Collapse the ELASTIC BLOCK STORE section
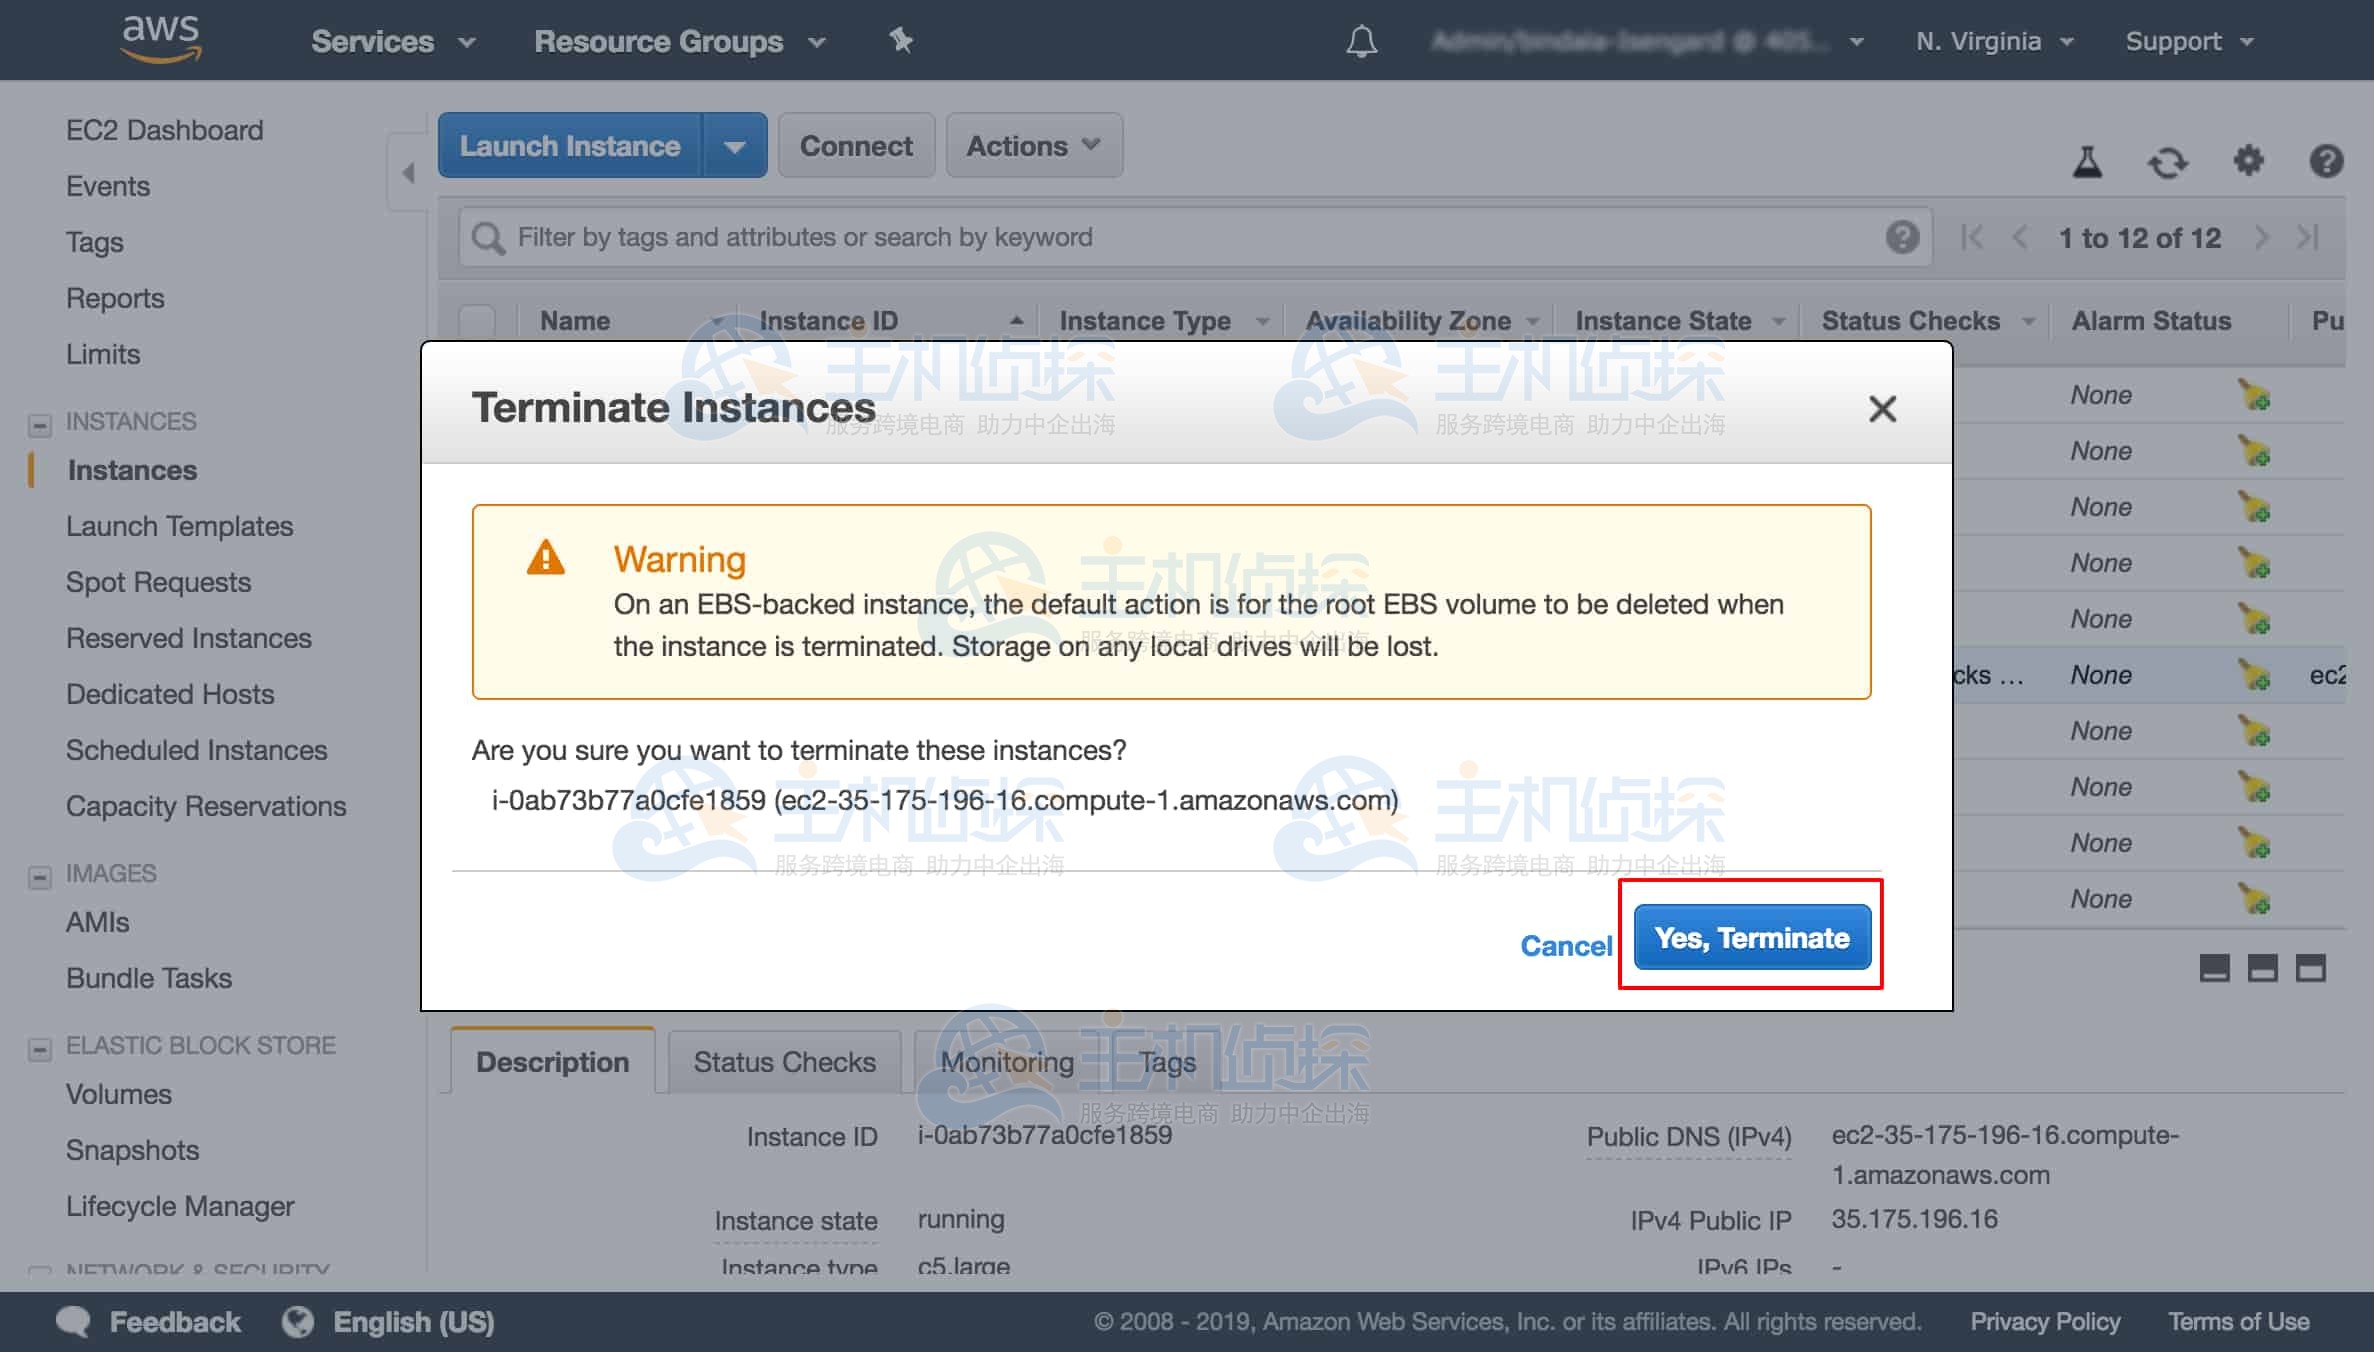2374x1352 pixels. click(40, 1049)
